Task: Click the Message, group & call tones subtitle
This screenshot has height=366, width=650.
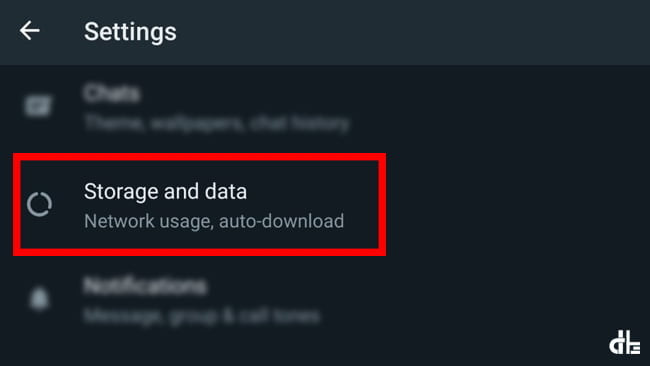Action: (201, 316)
